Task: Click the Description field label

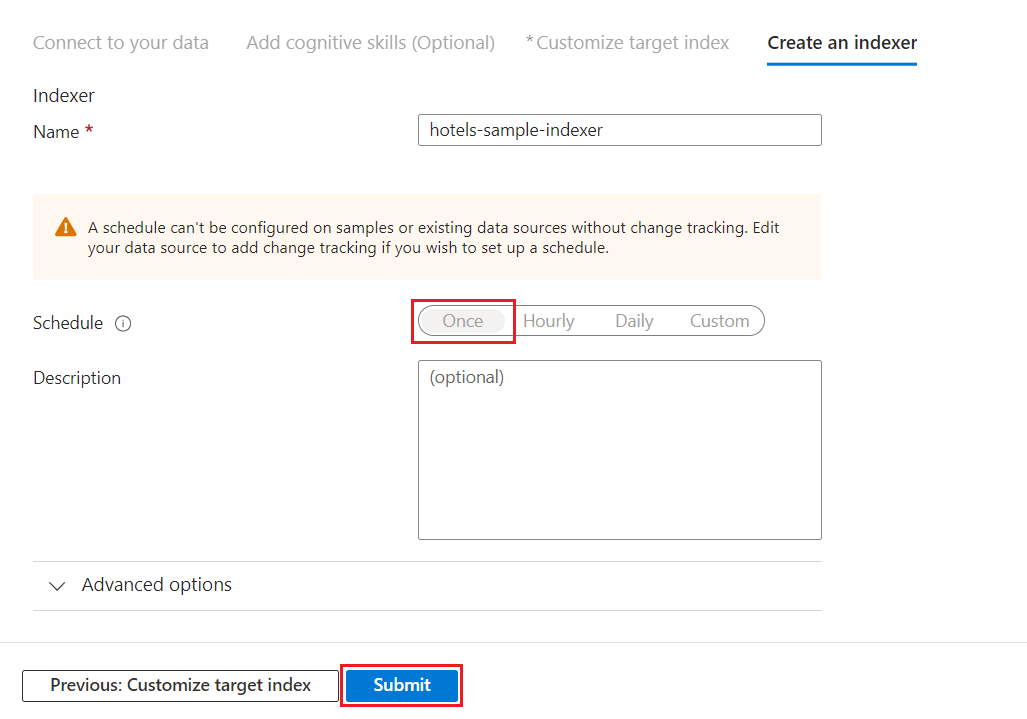Action: 77,378
